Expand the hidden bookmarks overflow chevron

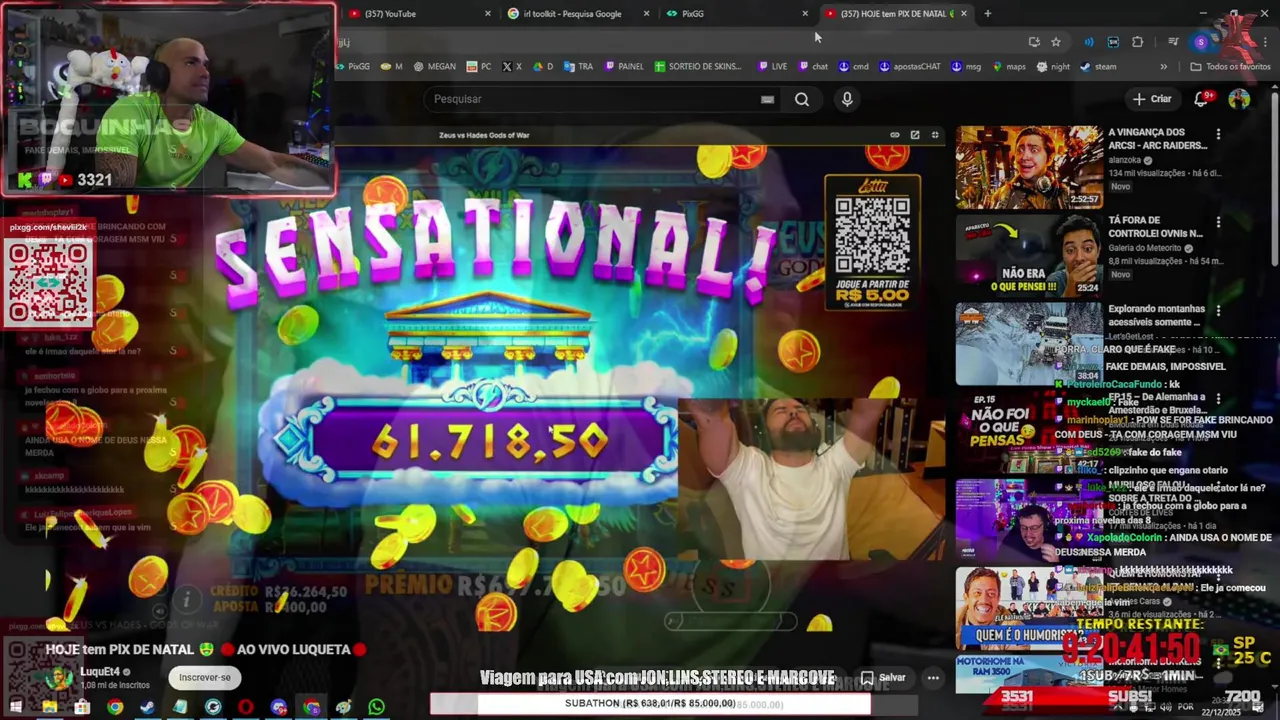point(1163,67)
